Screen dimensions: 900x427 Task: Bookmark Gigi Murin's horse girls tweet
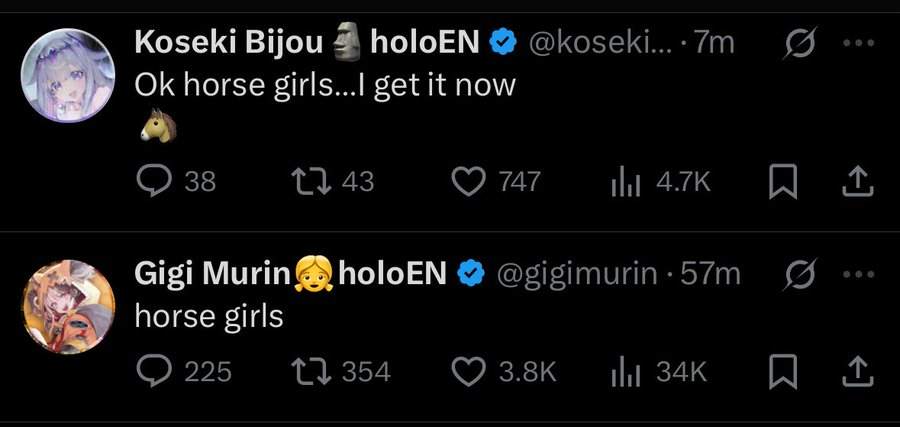pos(783,371)
